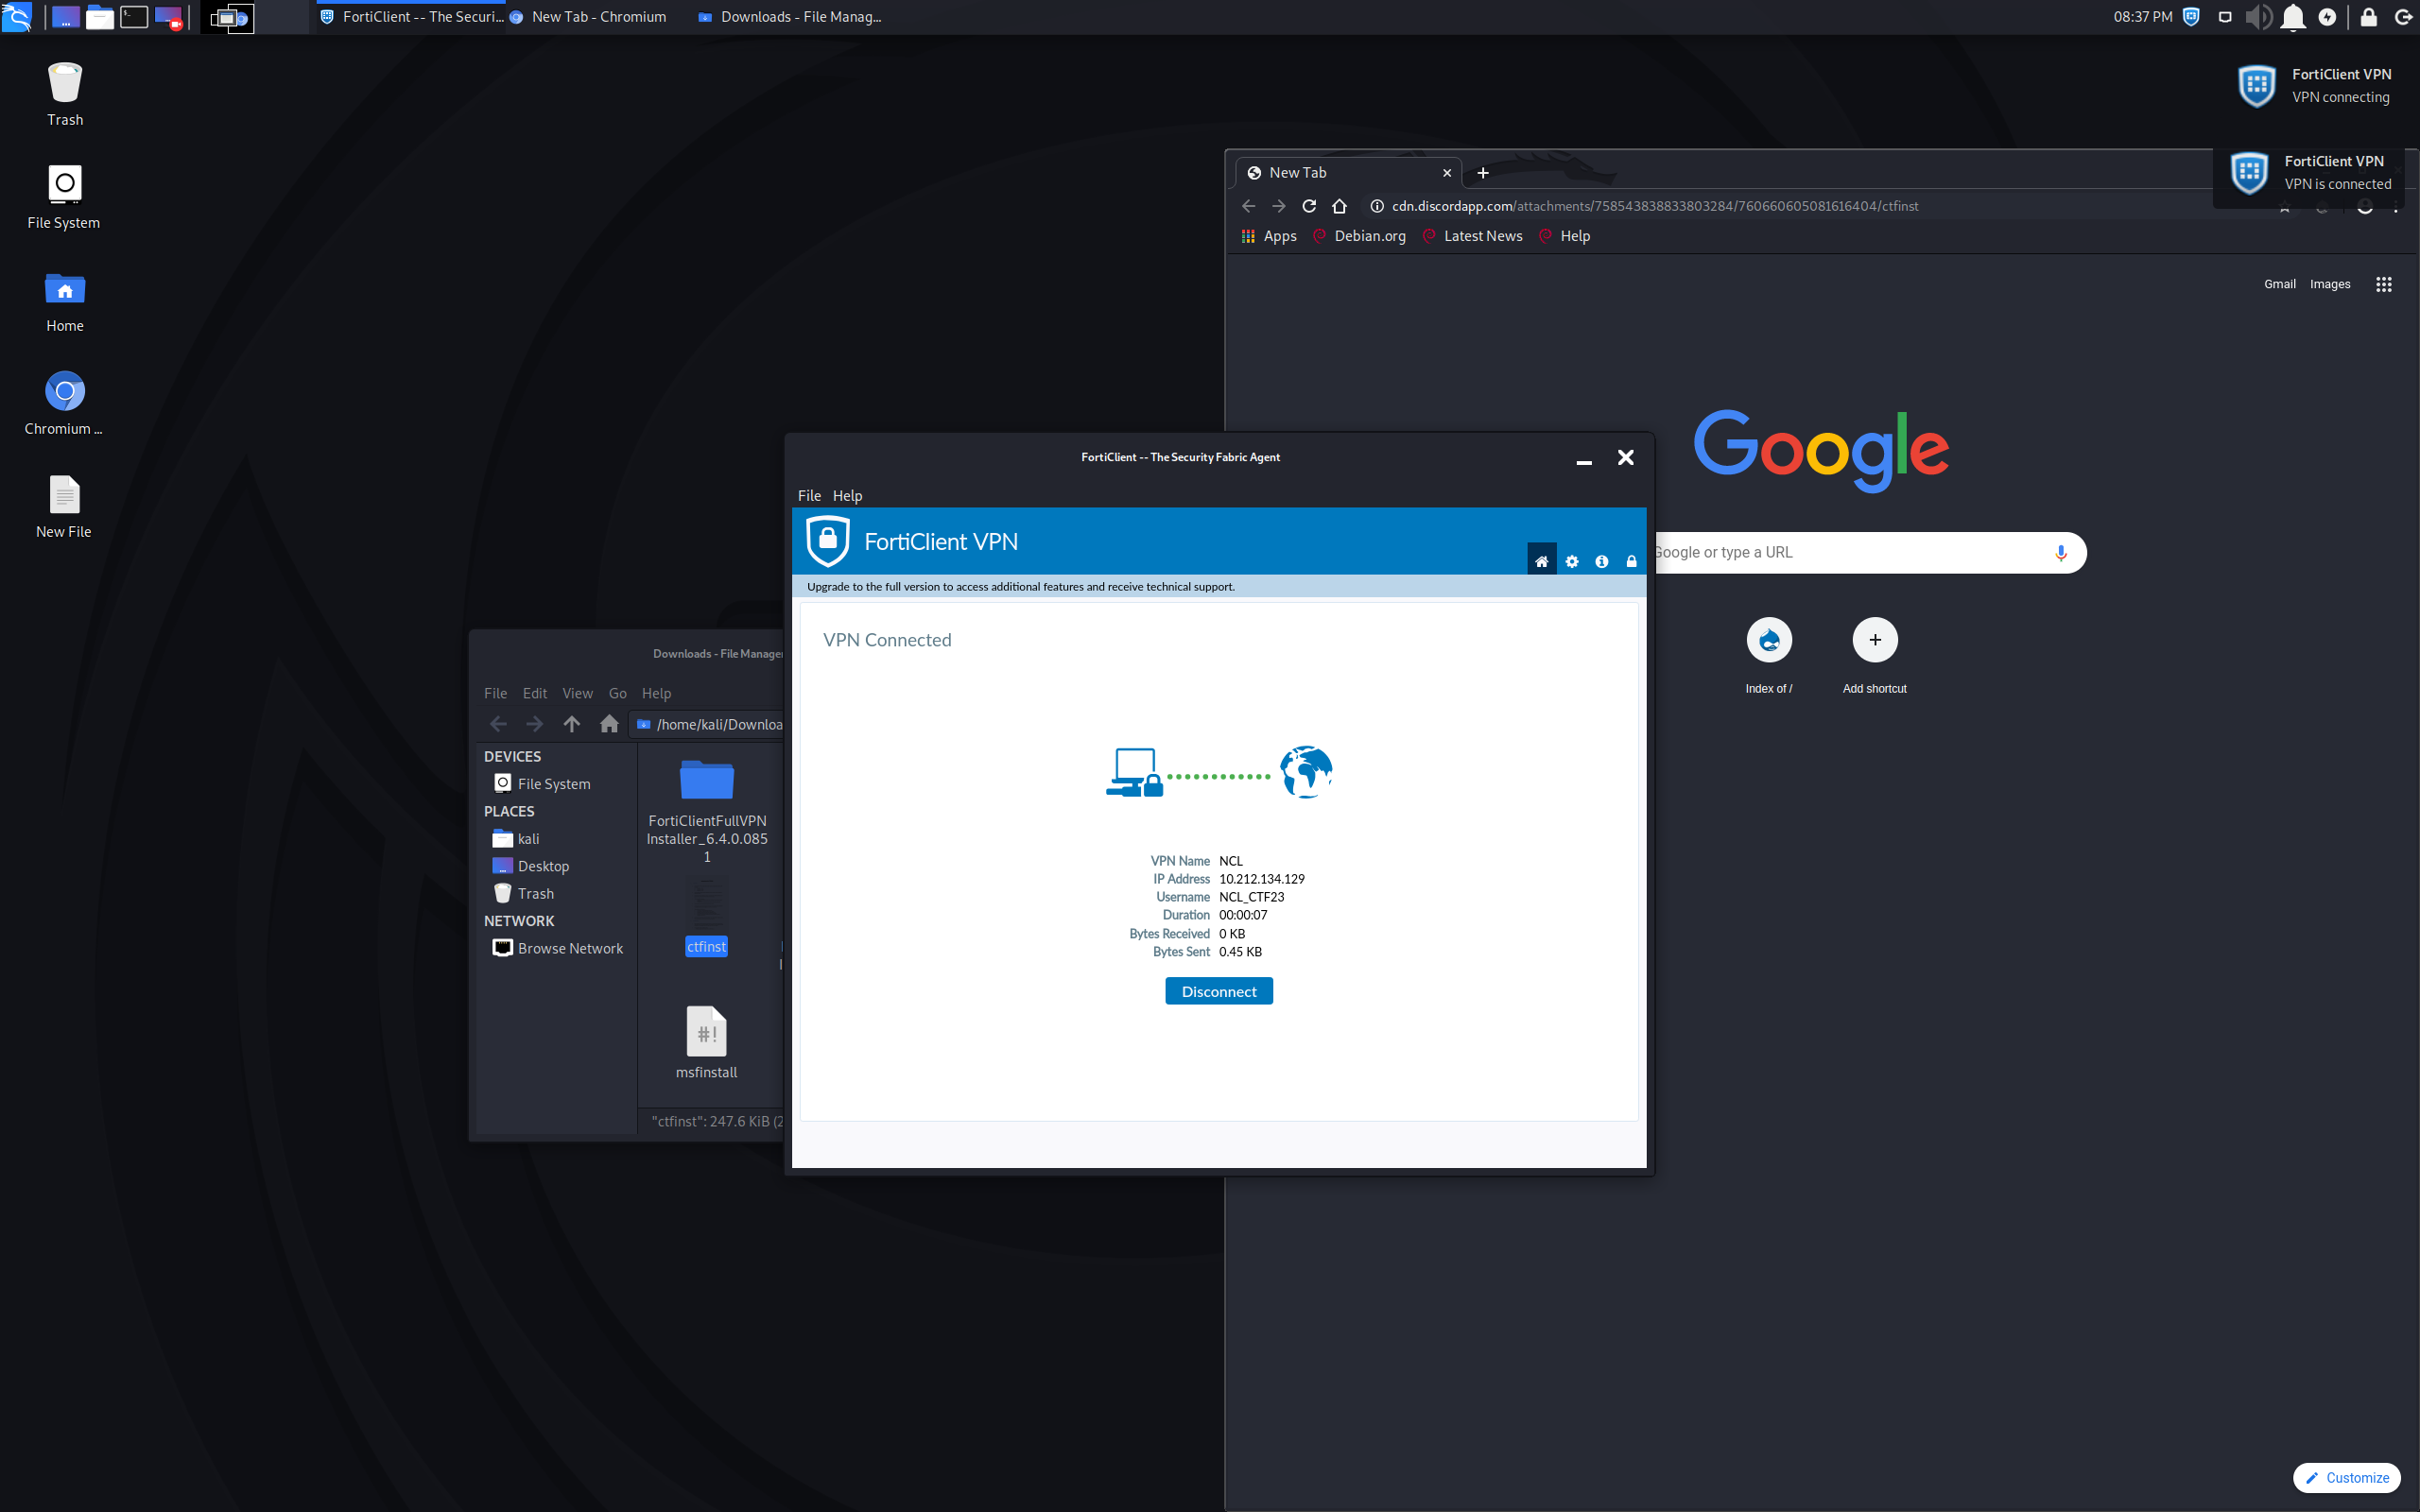Go to parent folder up arrow
Screen dimensions: 2420x1512
click(571, 724)
